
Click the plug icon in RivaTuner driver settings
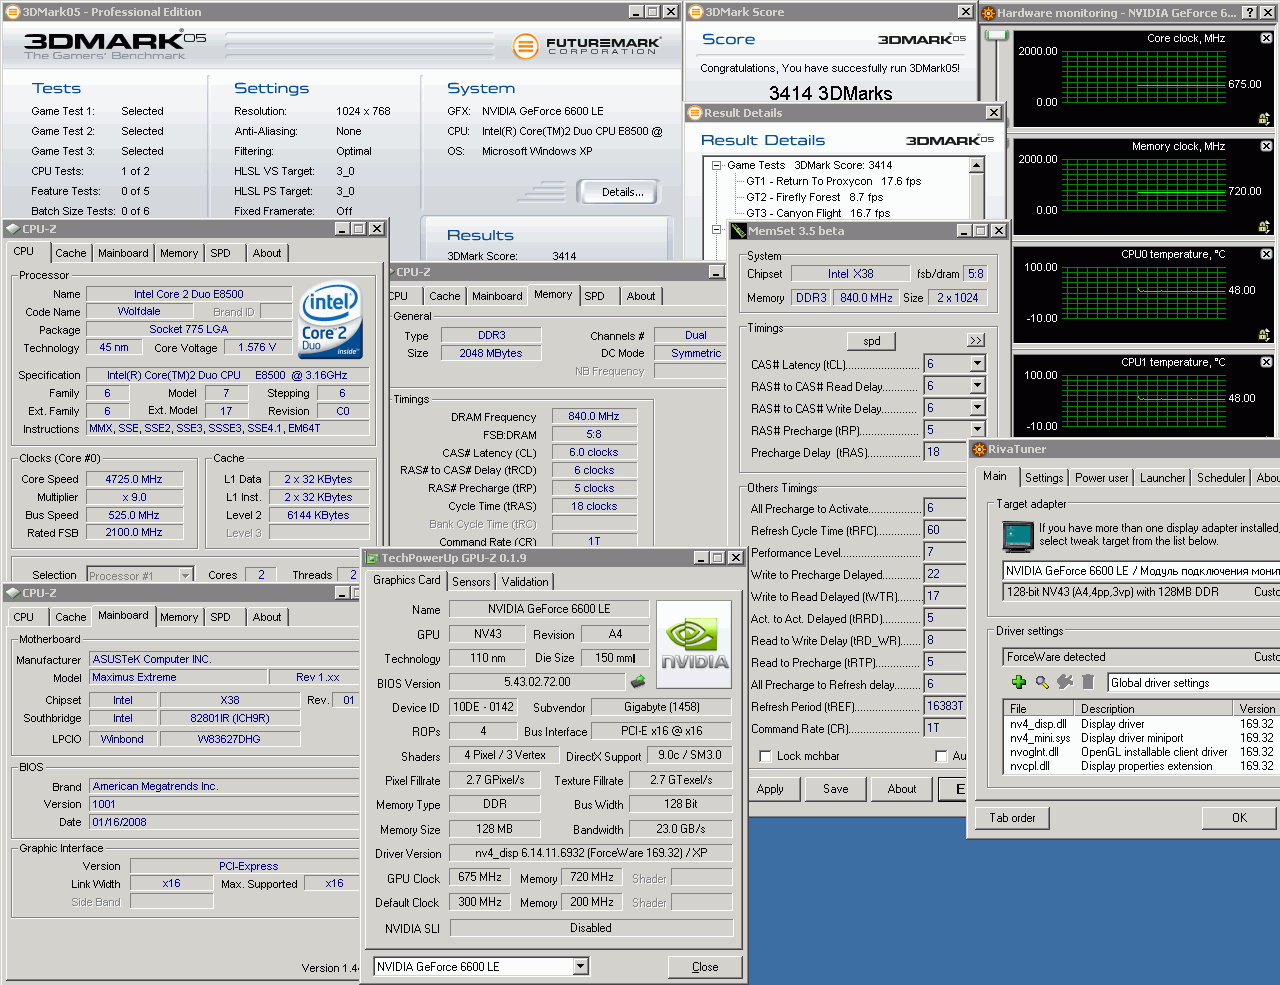[x=1065, y=682]
